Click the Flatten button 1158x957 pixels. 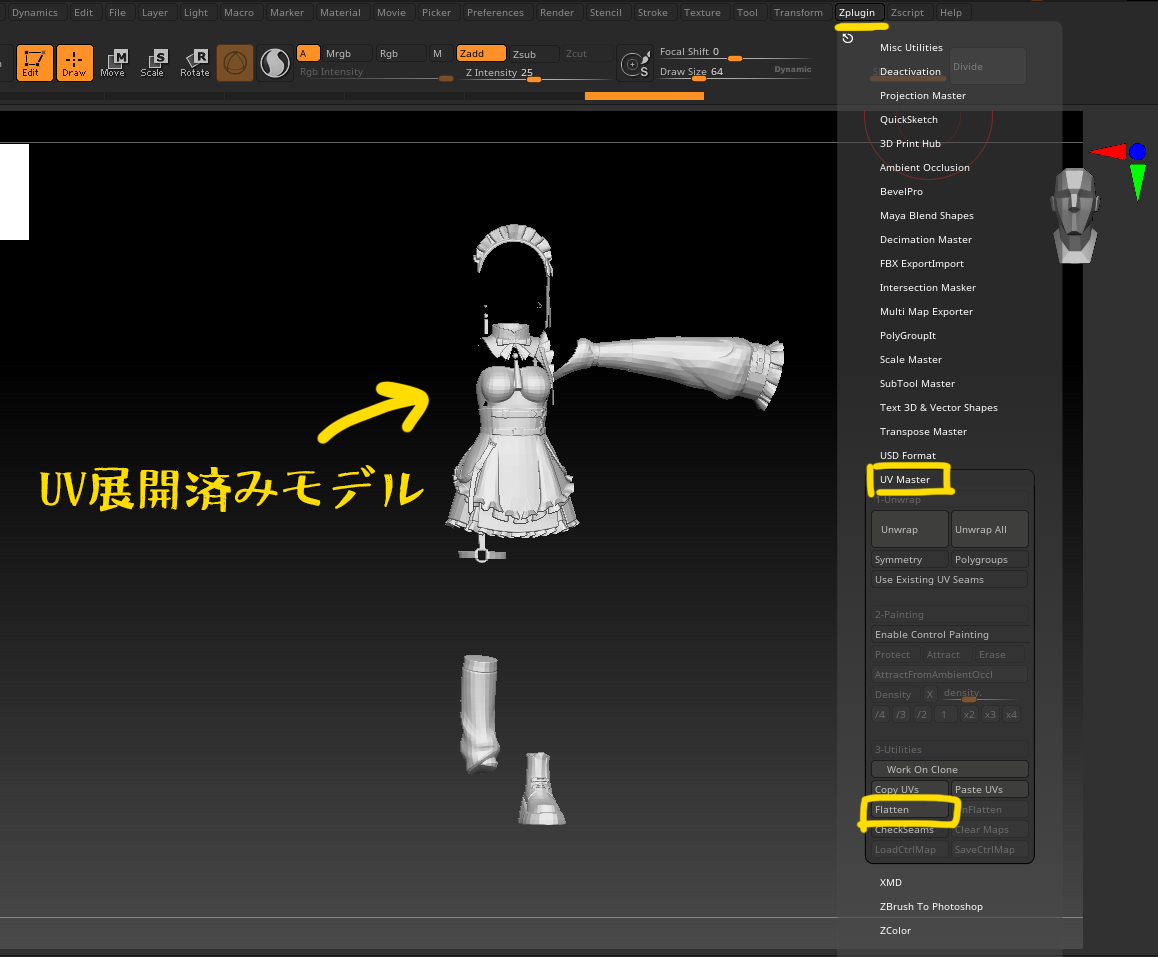click(x=908, y=810)
